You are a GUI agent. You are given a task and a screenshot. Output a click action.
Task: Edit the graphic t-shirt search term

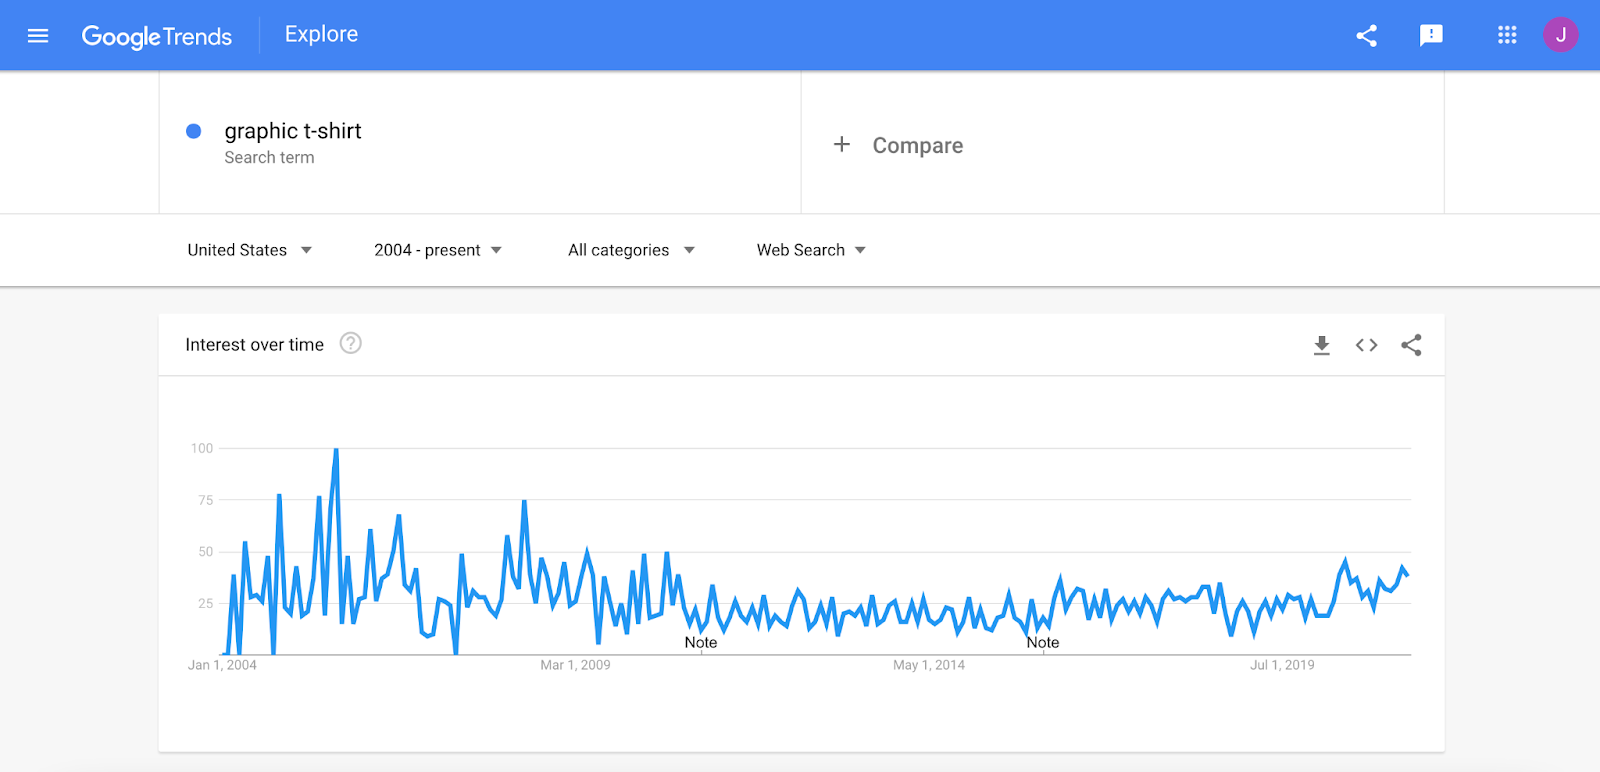tap(293, 131)
